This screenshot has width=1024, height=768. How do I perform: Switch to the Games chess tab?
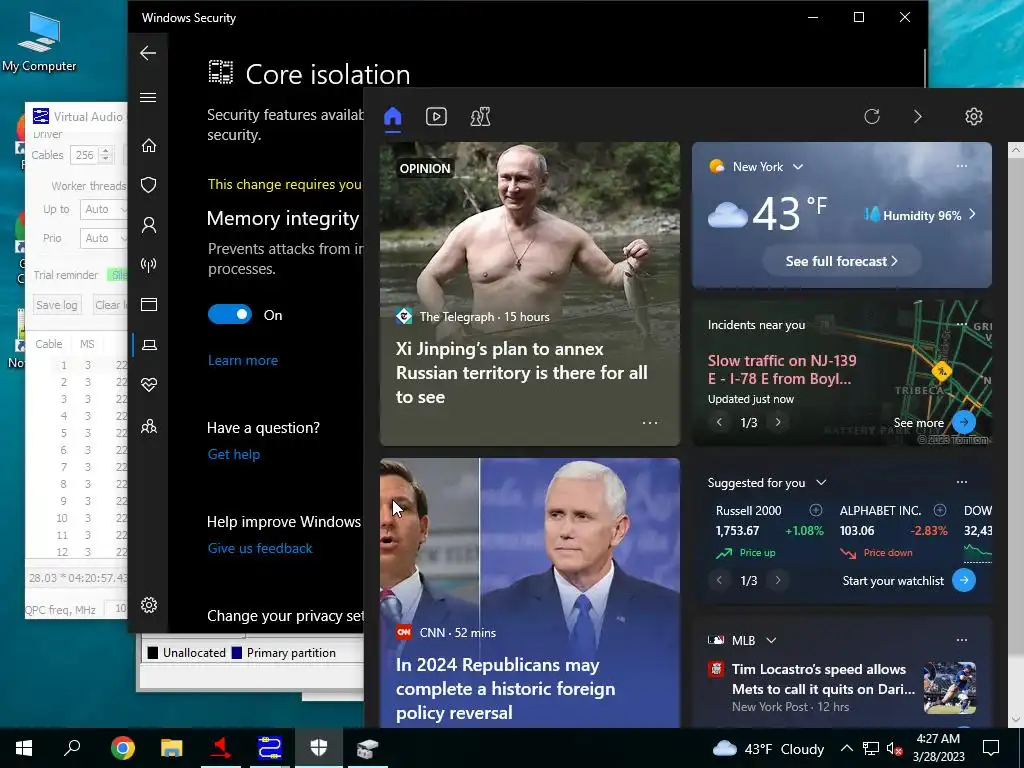pyautogui.click(x=480, y=117)
